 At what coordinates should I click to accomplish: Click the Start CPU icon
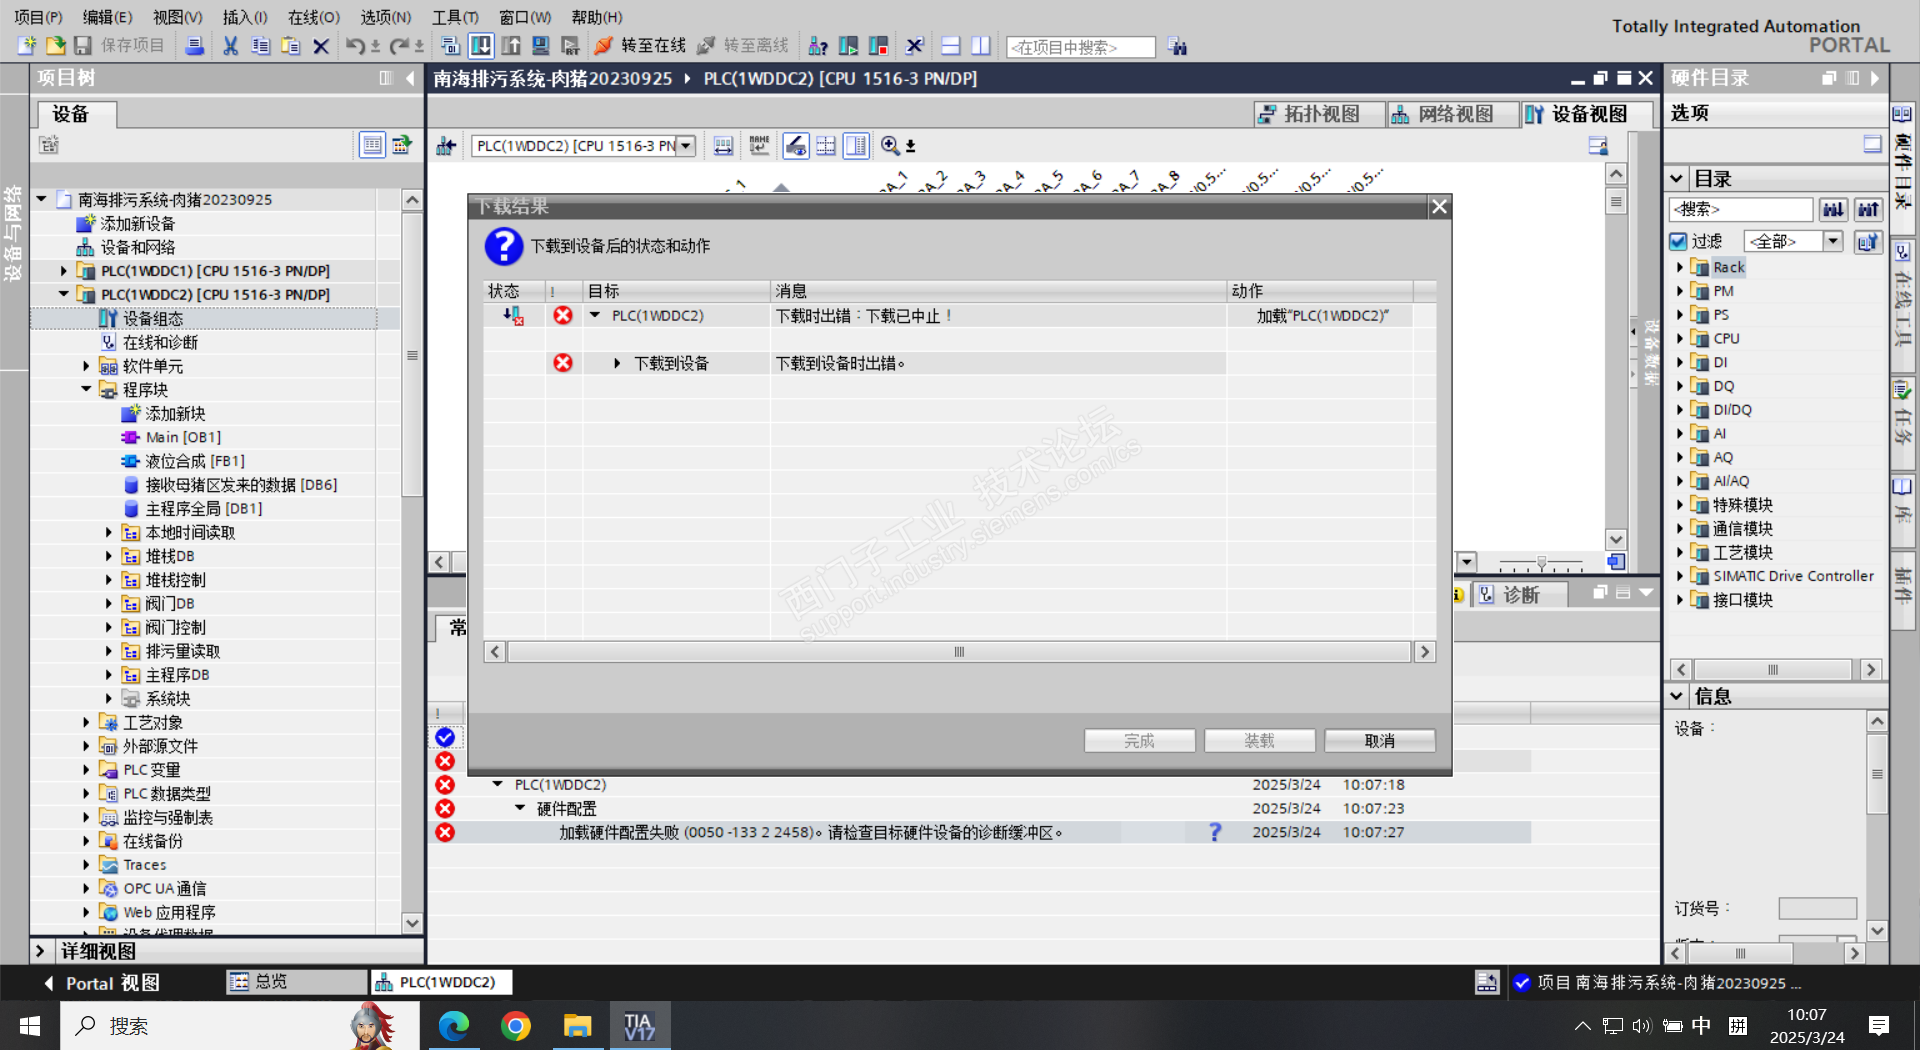pyautogui.click(x=848, y=46)
